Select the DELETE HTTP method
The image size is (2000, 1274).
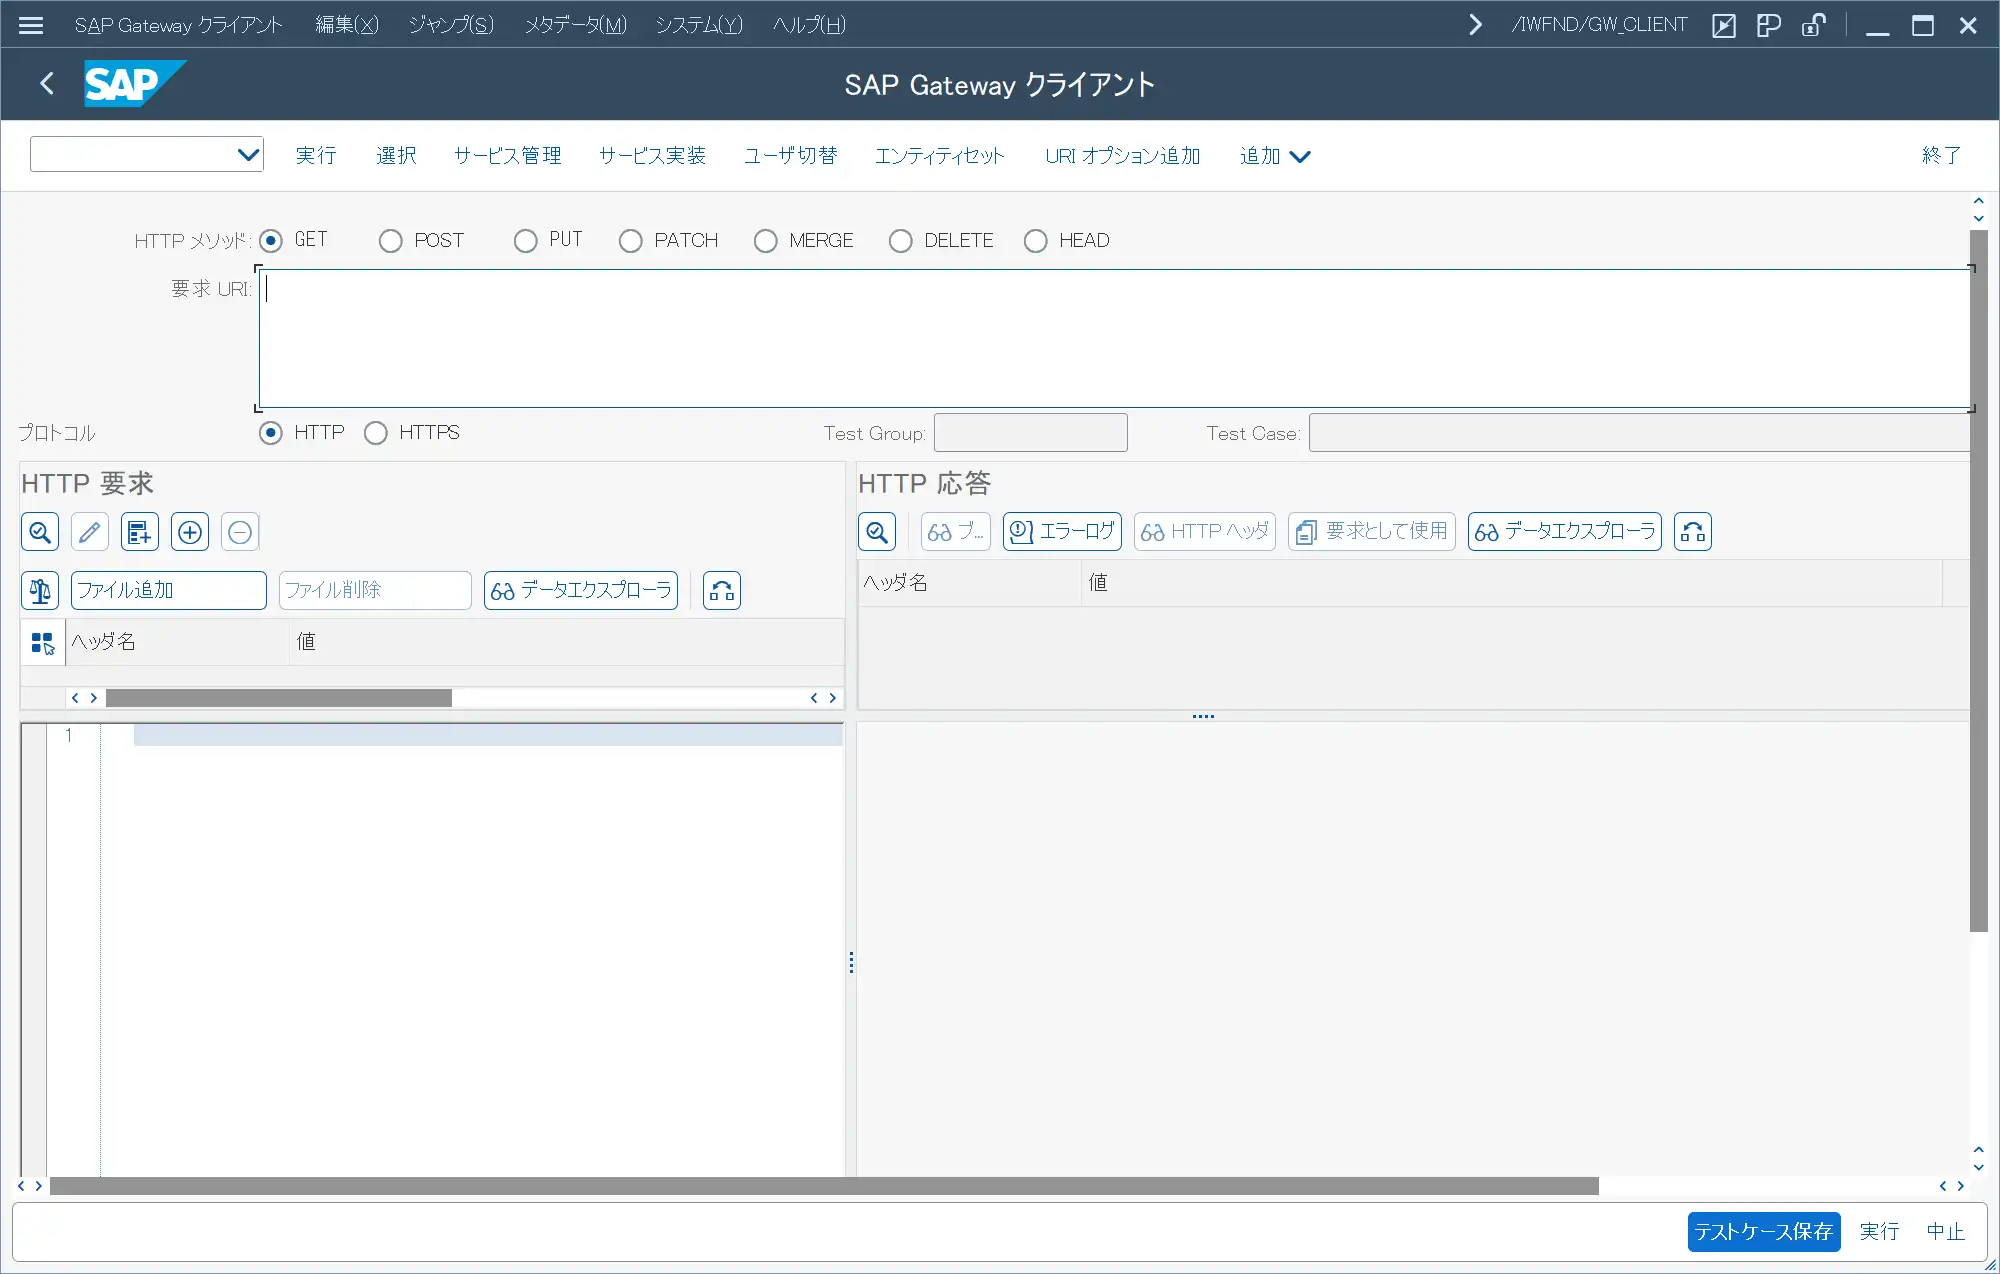(x=900, y=240)
